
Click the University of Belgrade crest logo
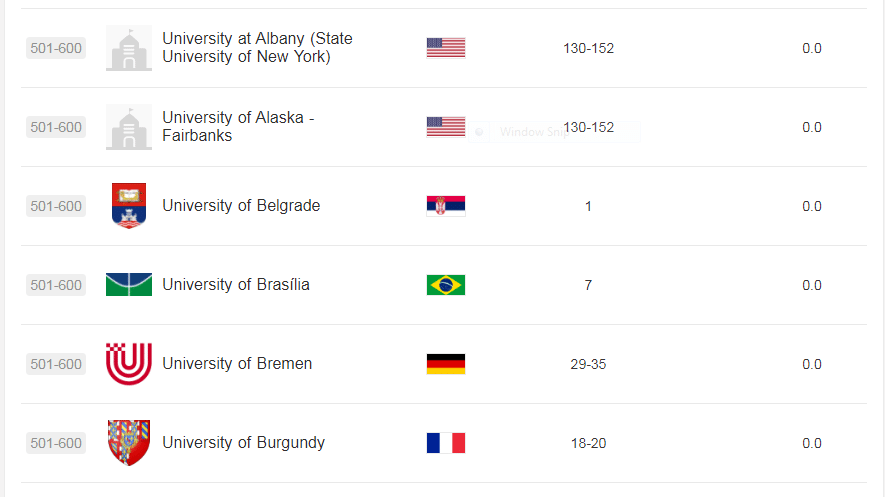click(x=129, y=206)
